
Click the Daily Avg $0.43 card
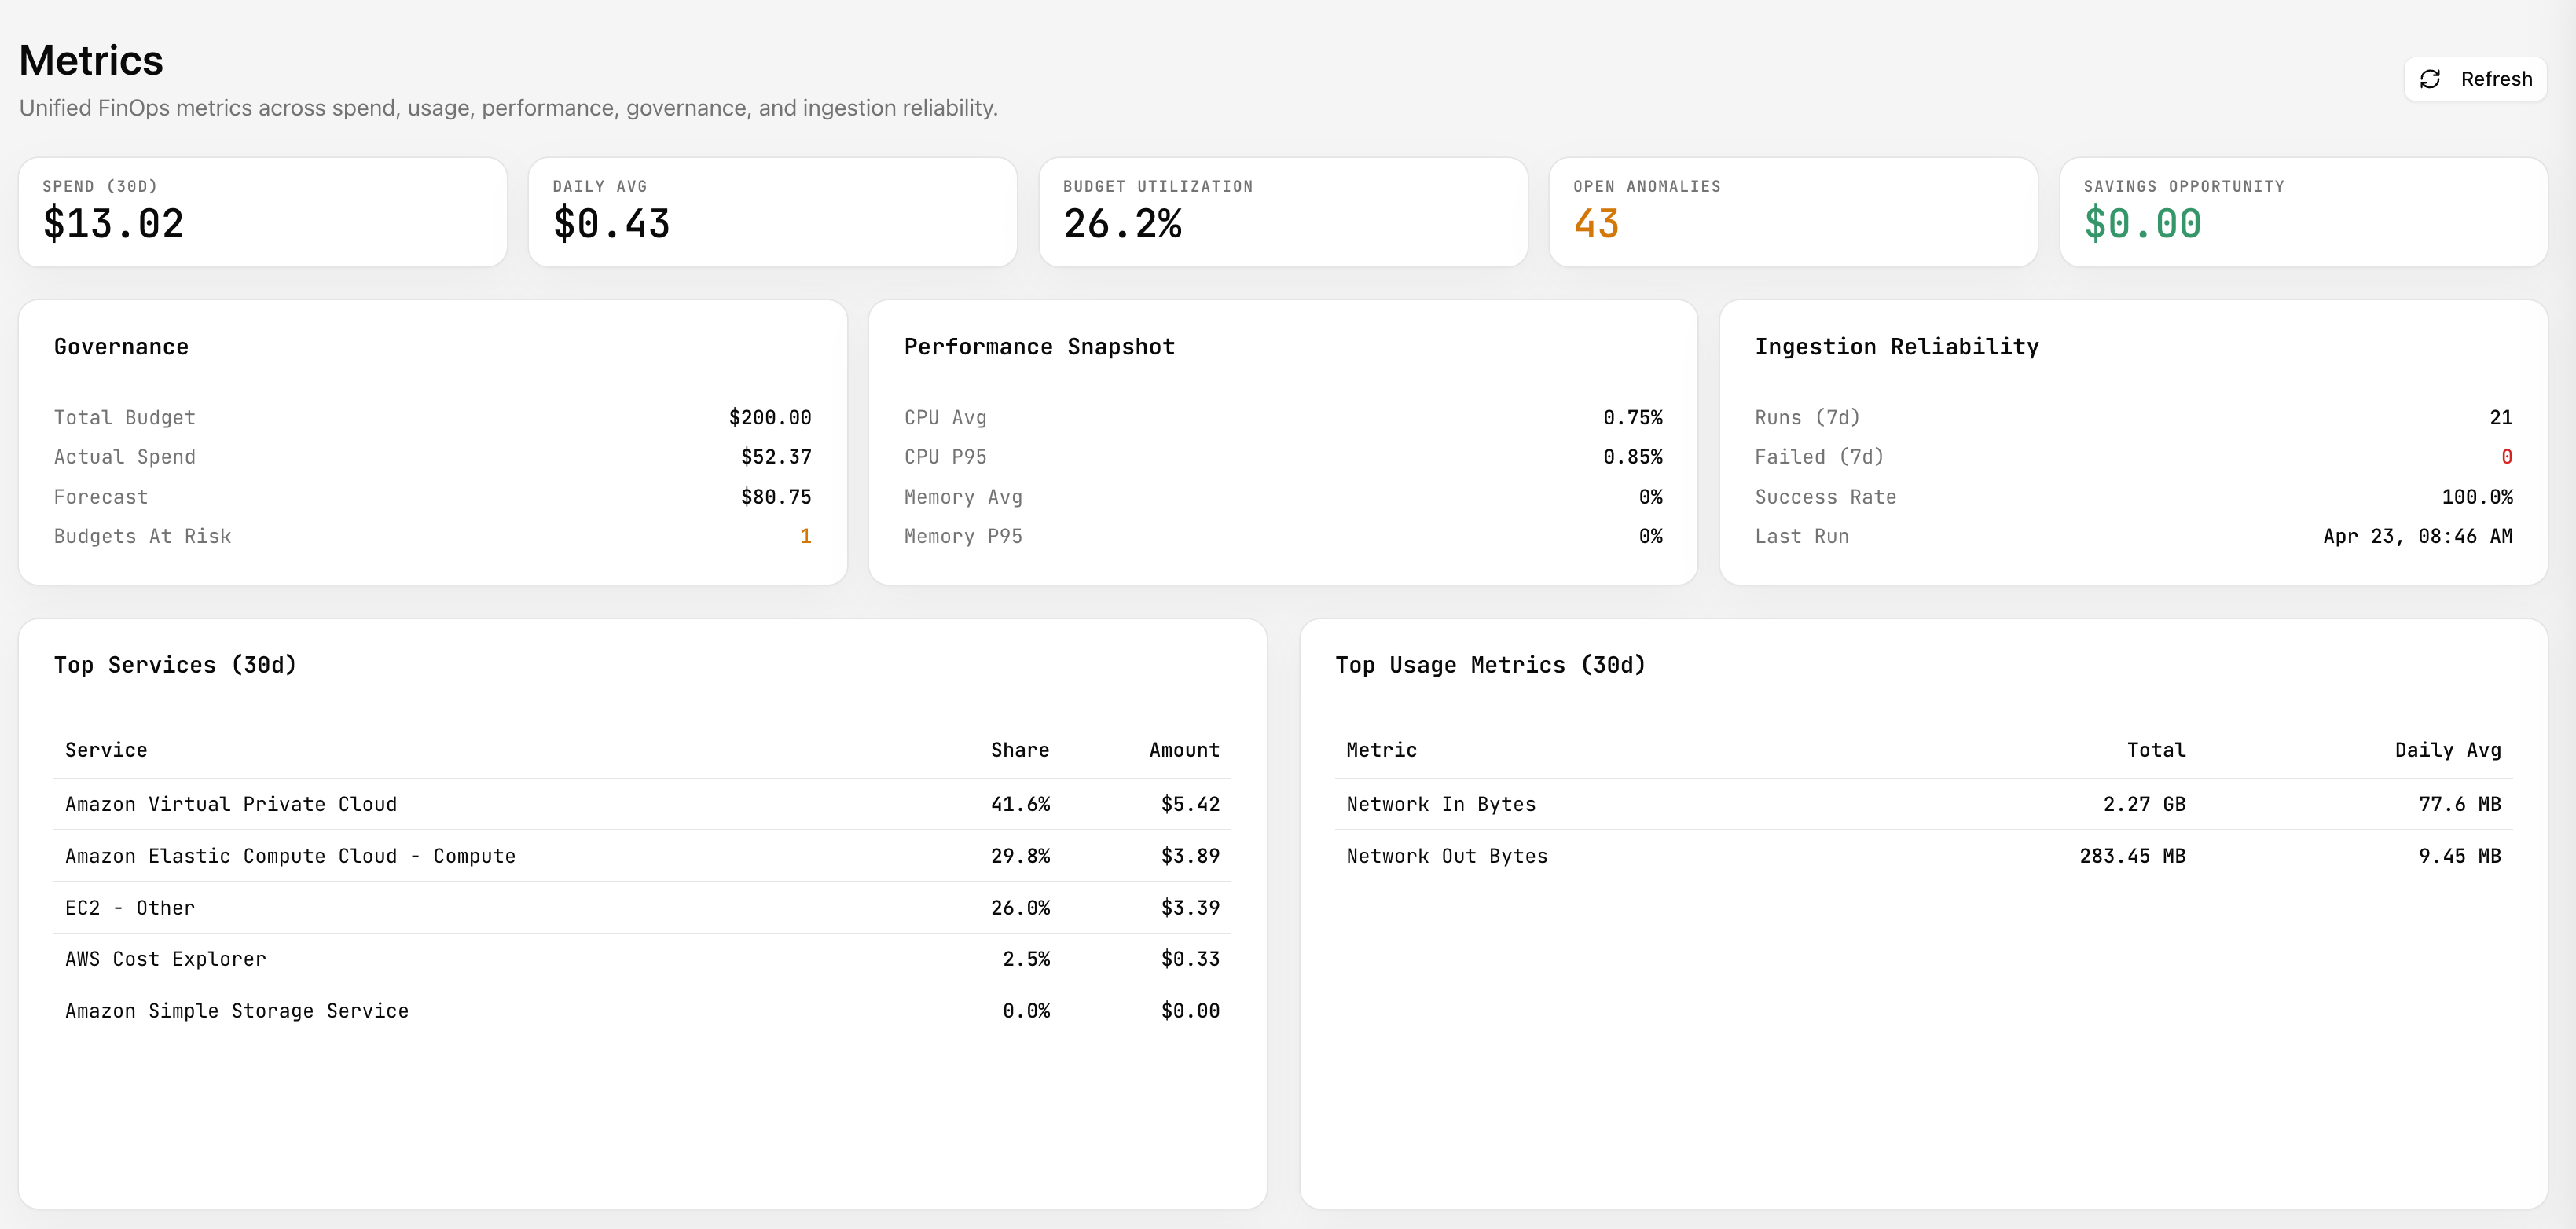(772, 212)
